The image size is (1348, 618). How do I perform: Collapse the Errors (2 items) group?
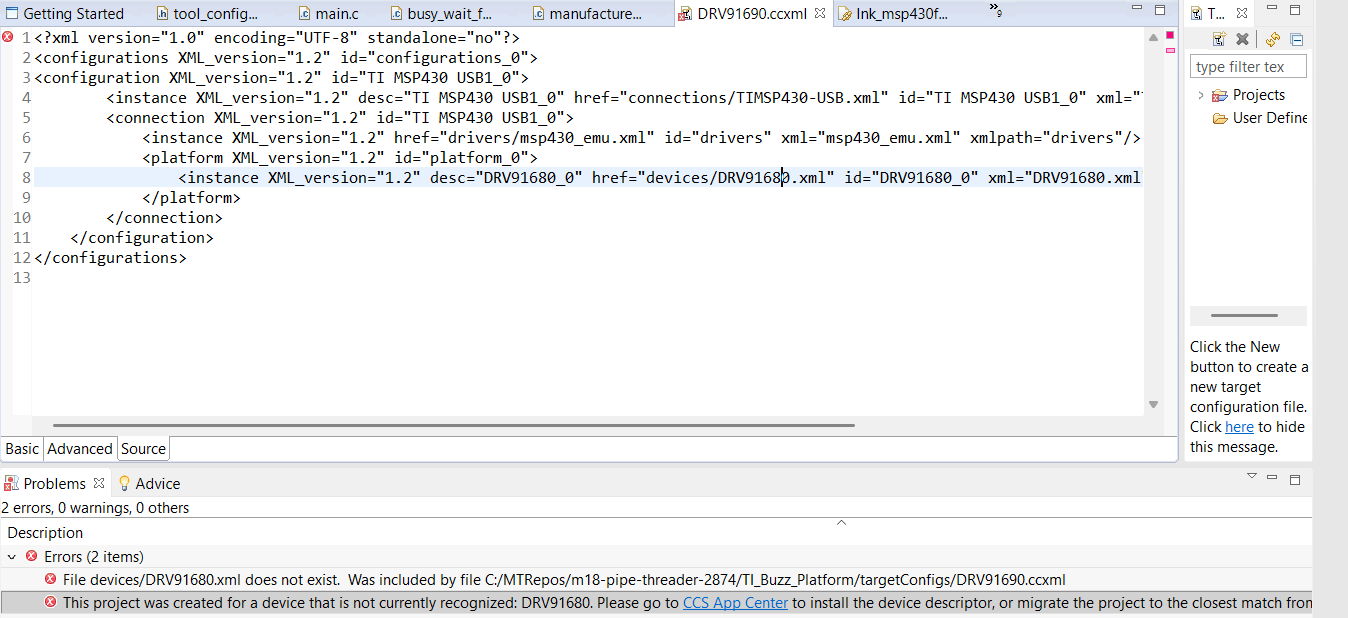(x=12, y=557)
